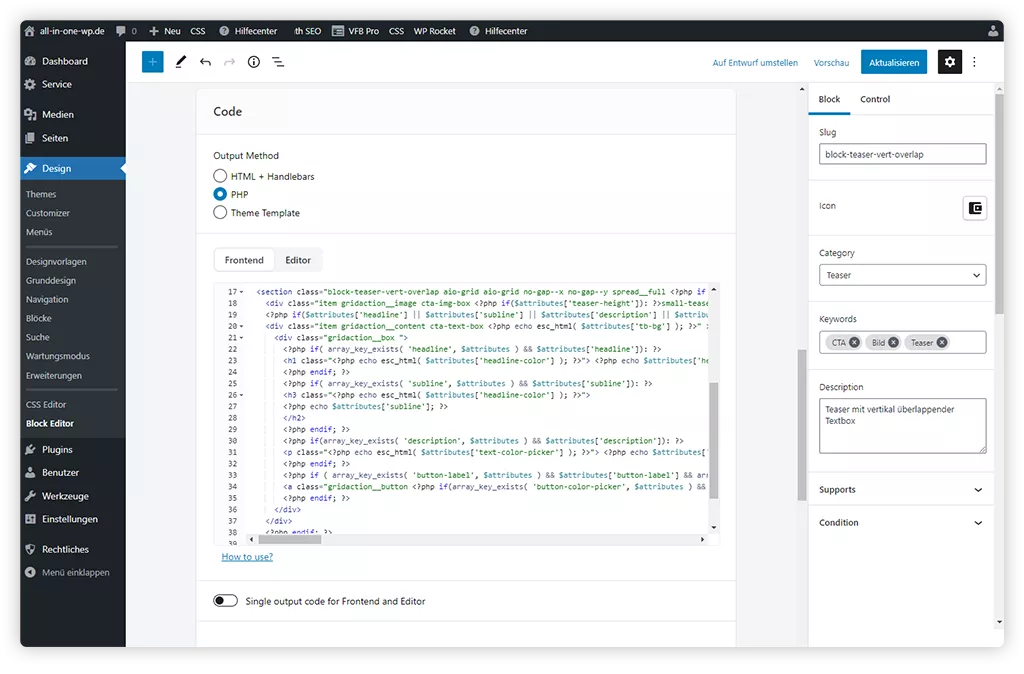
Task: Expand the Supports section
Action: point(902,489)
